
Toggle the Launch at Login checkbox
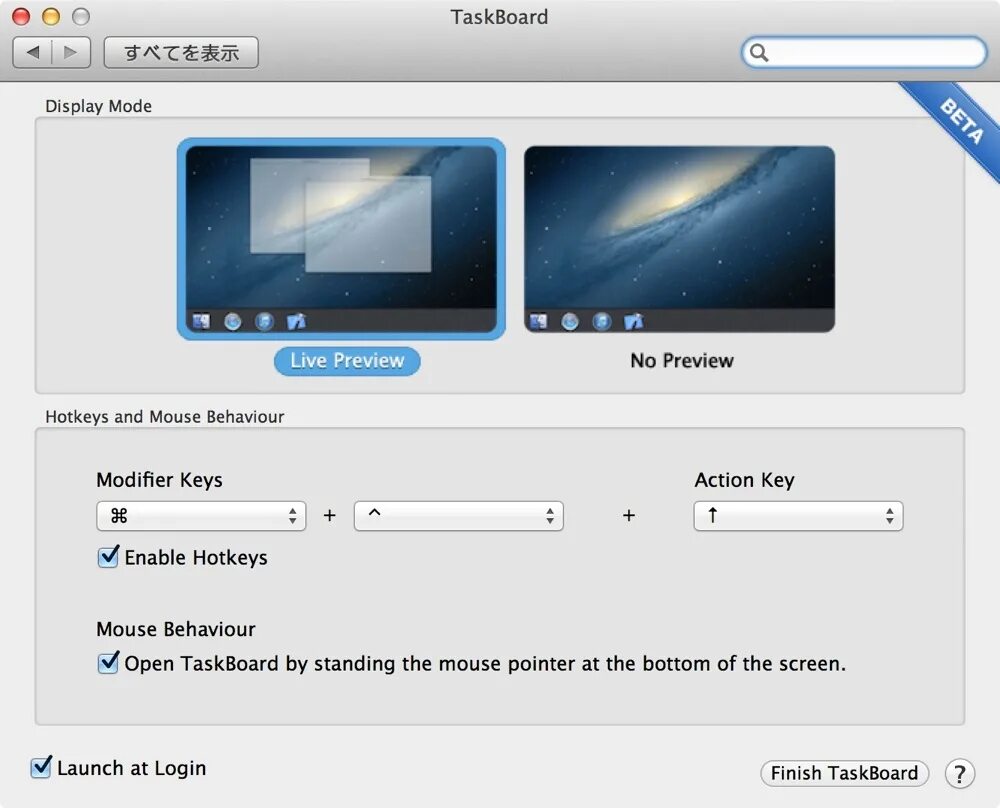41,767
